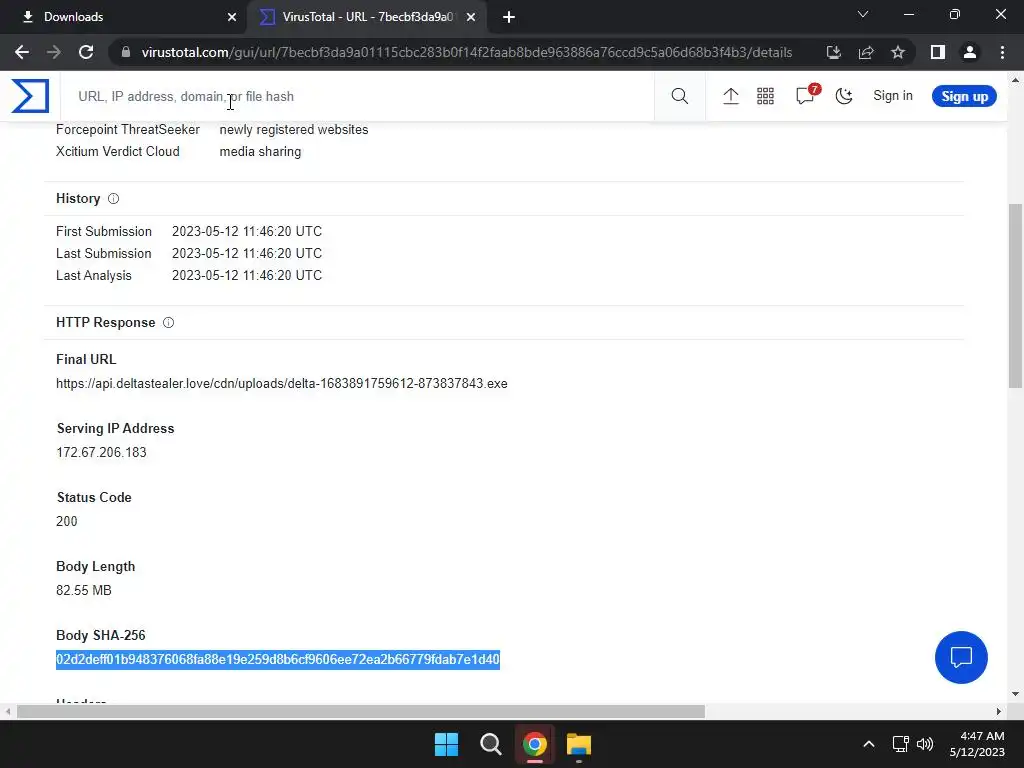Close the VirusTotal tab
Image resolution: width=1024 pixels, height=768 pixels.
471,17
